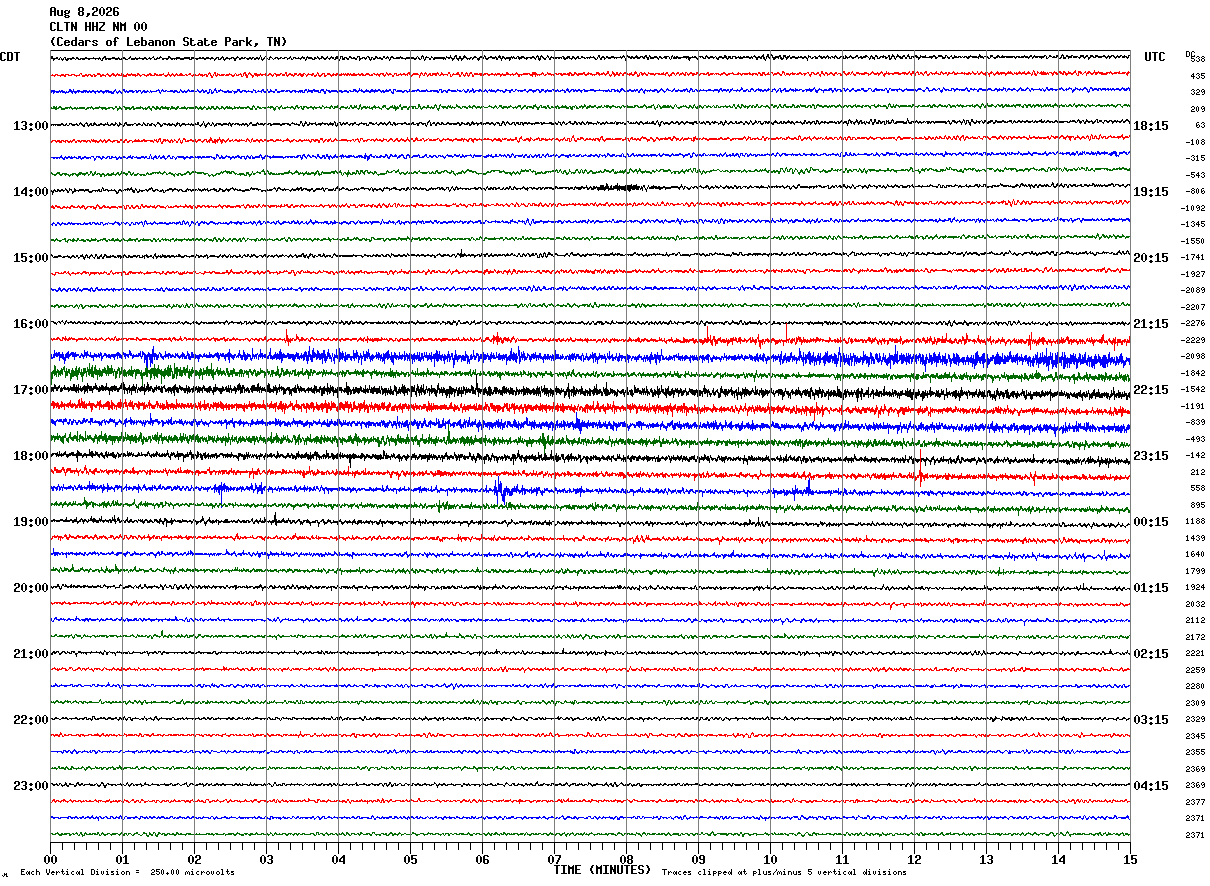Click the 21:15 UTC time label
Image resolution: width=1210 pixels, height=886 pixels.
pyautogui.click(x=1151, y=324)
